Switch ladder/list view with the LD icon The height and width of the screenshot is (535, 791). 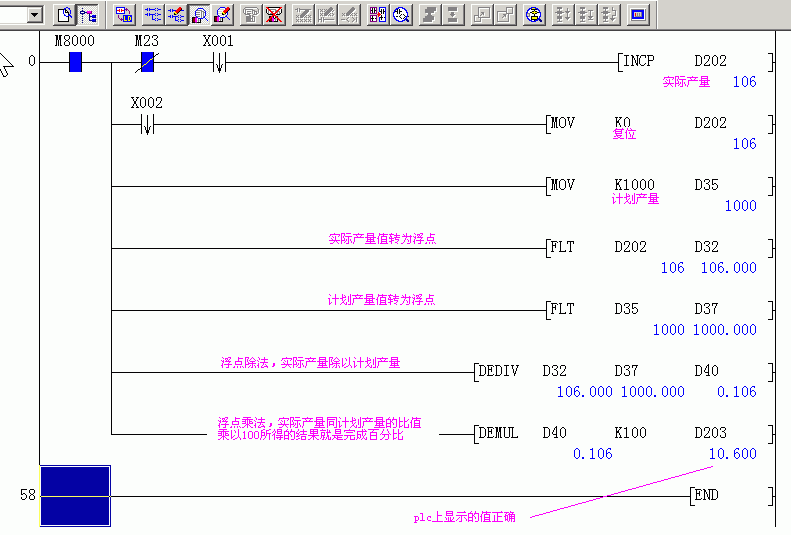click(124, 15)
